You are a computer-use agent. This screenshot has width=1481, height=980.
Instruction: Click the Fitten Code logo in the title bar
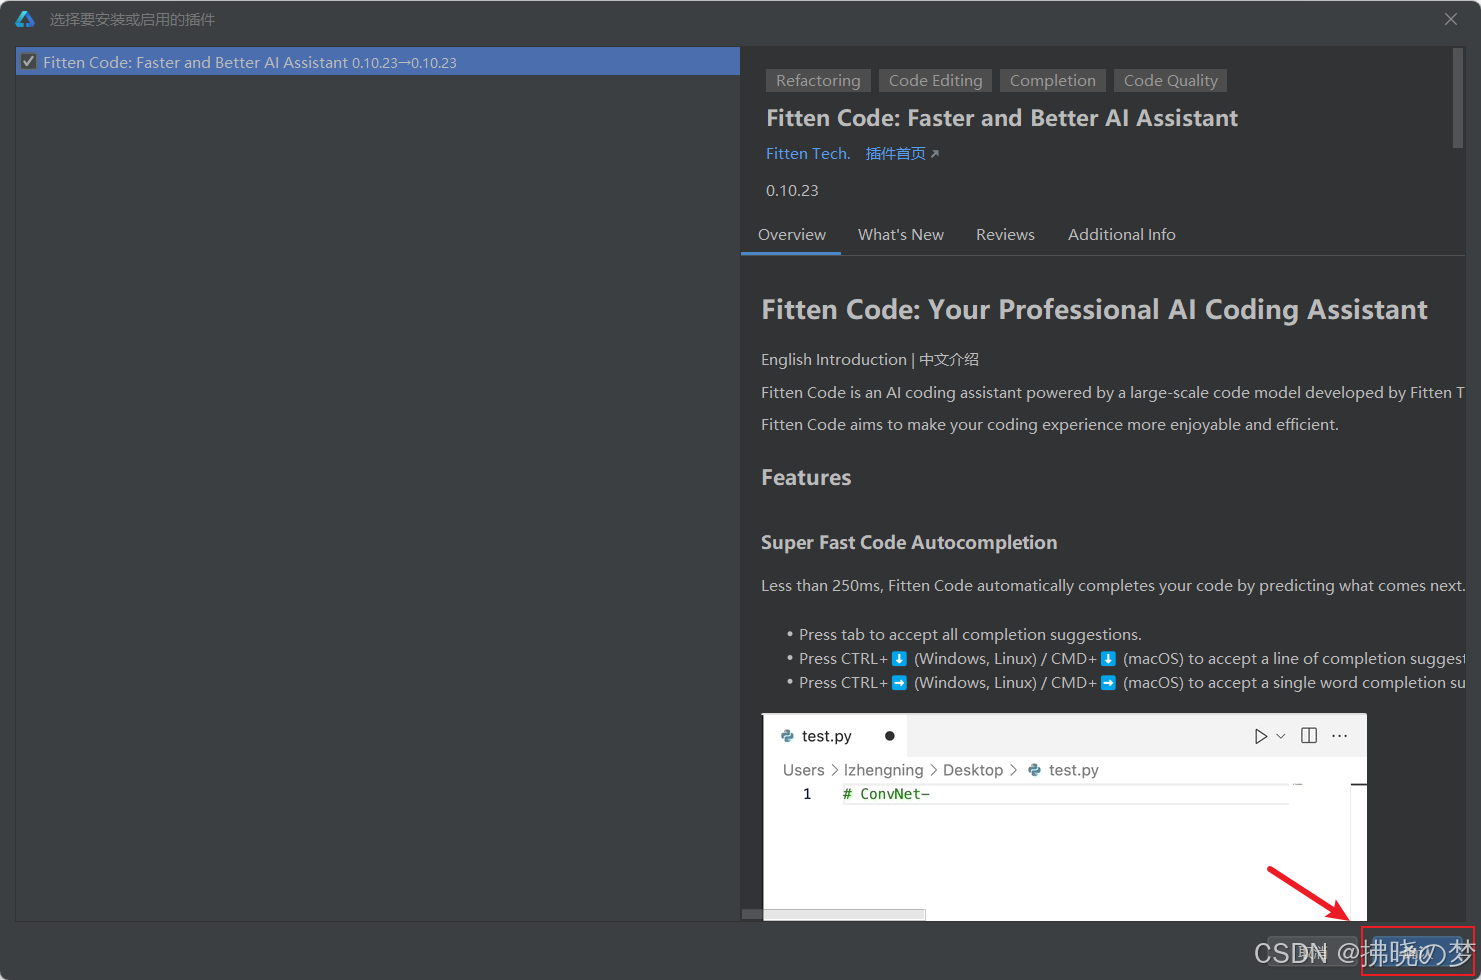pos(24,18)
